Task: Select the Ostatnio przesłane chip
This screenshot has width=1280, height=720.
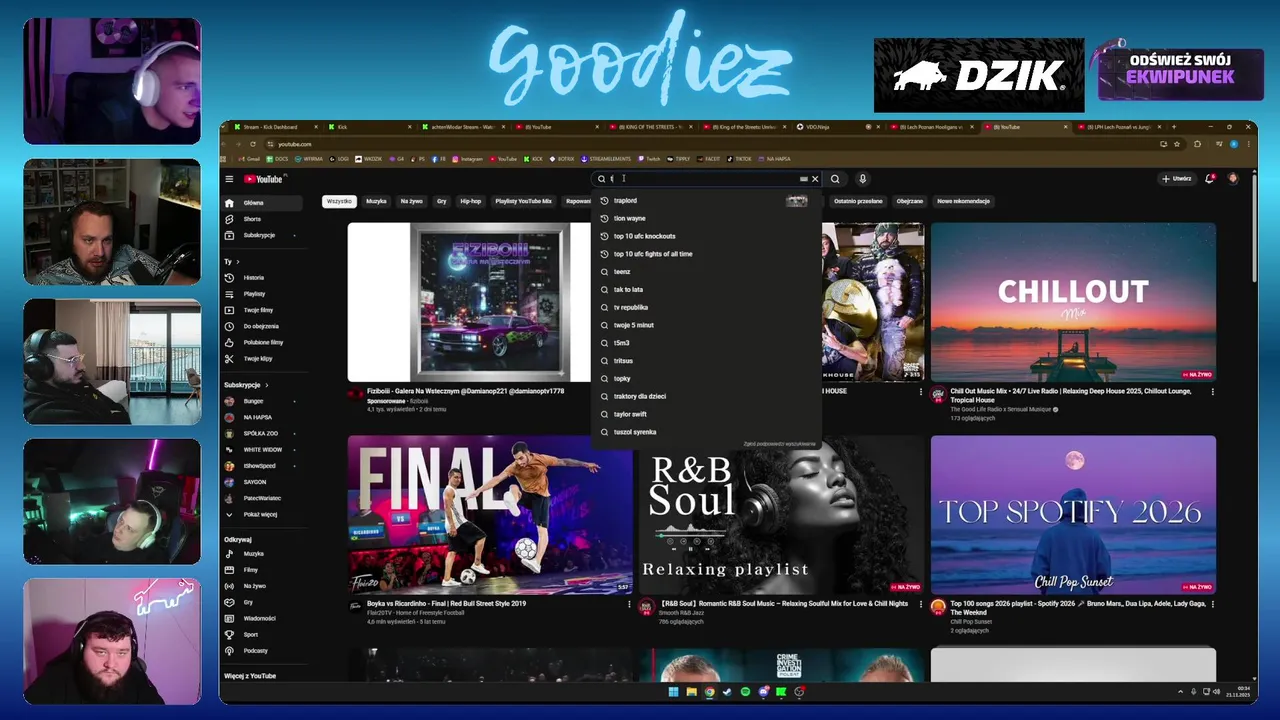Action: click(x=858, y=201)
